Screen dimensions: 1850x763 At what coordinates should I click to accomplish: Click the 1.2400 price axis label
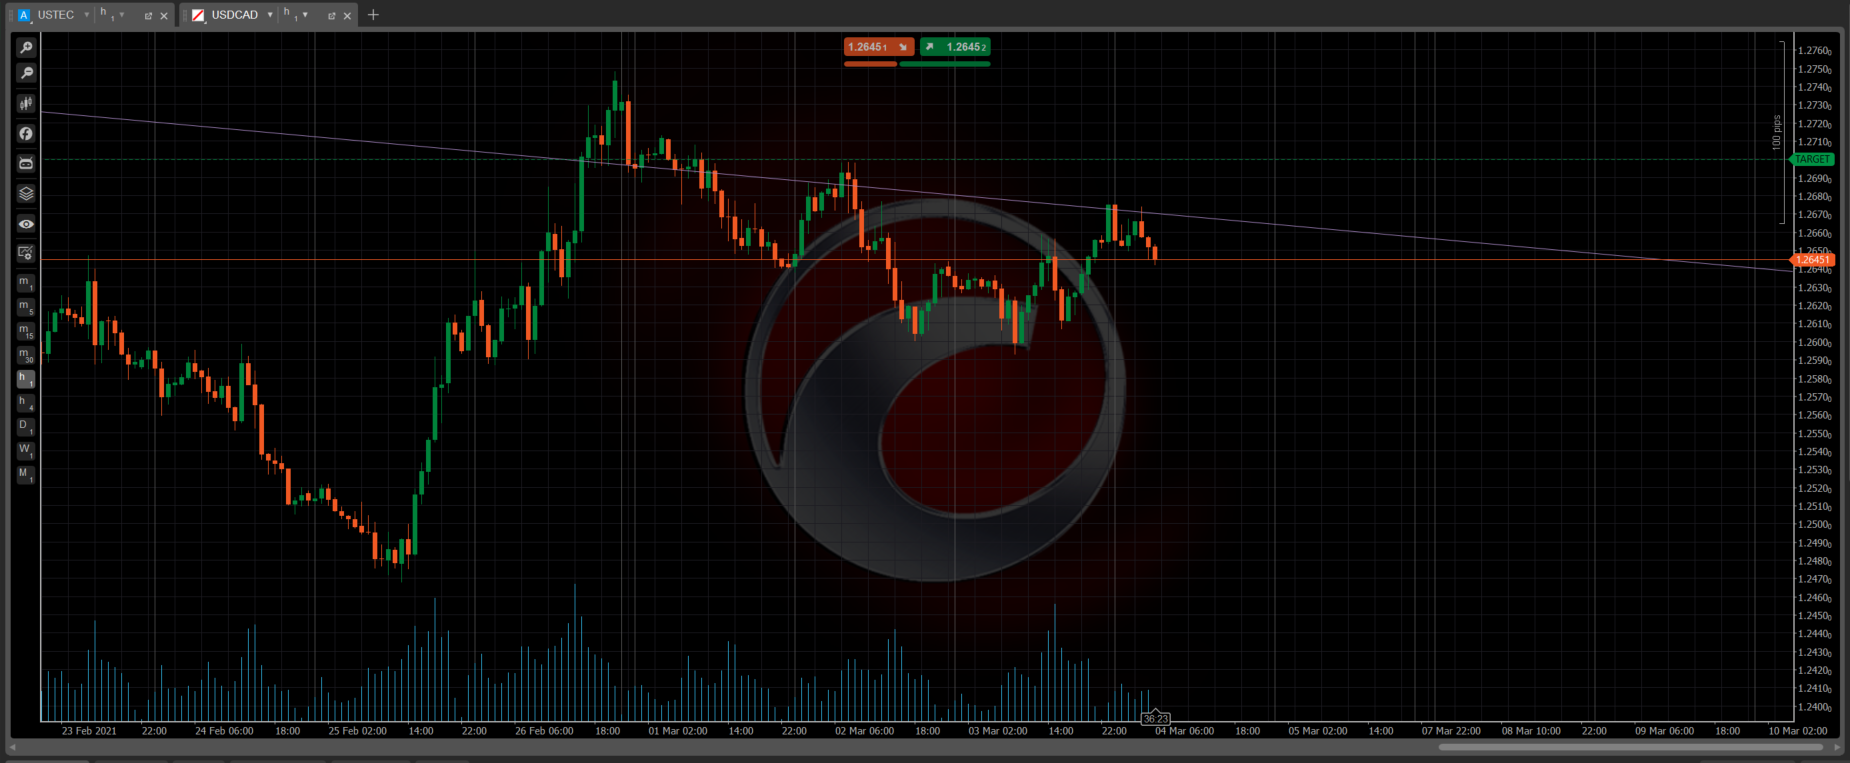tap(1814, 707)
